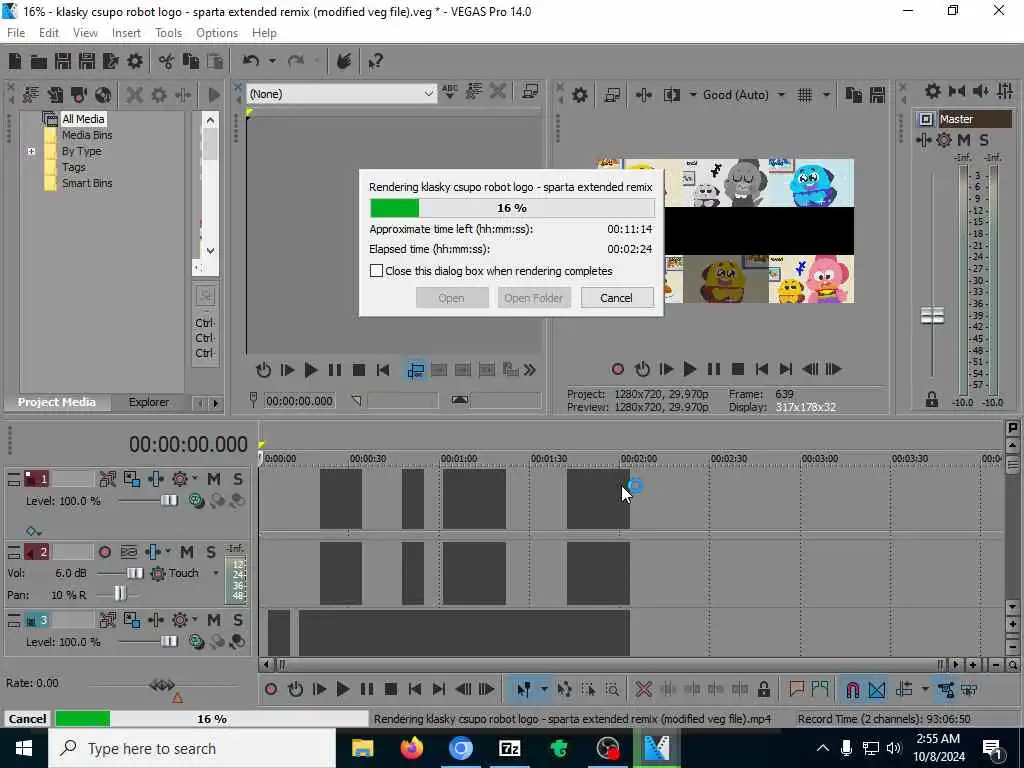Expand the By Type media bin
This screenshot has height=768, width=1024.
pos(31,152)
